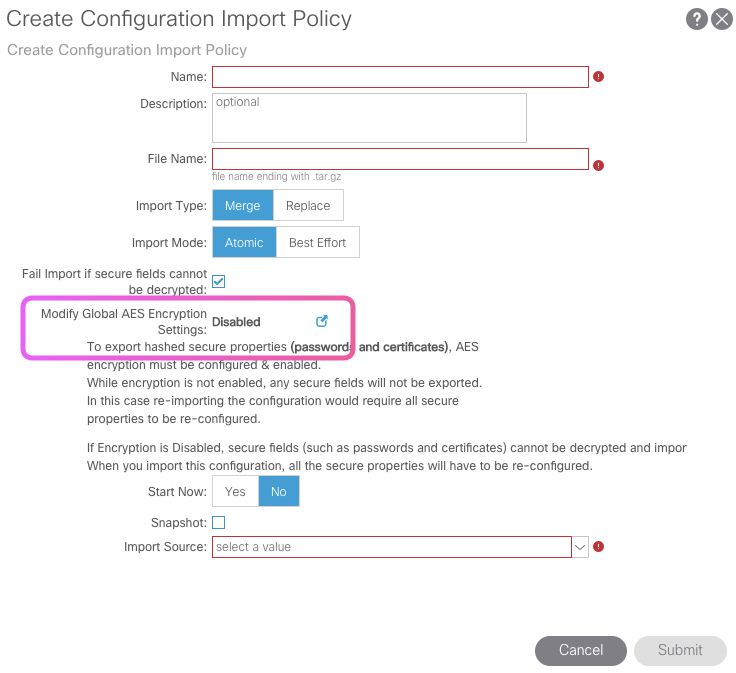The width and height of the screenshot is (736, 673).
Task: Set Import Type to Replace
Action: point(308,205)
